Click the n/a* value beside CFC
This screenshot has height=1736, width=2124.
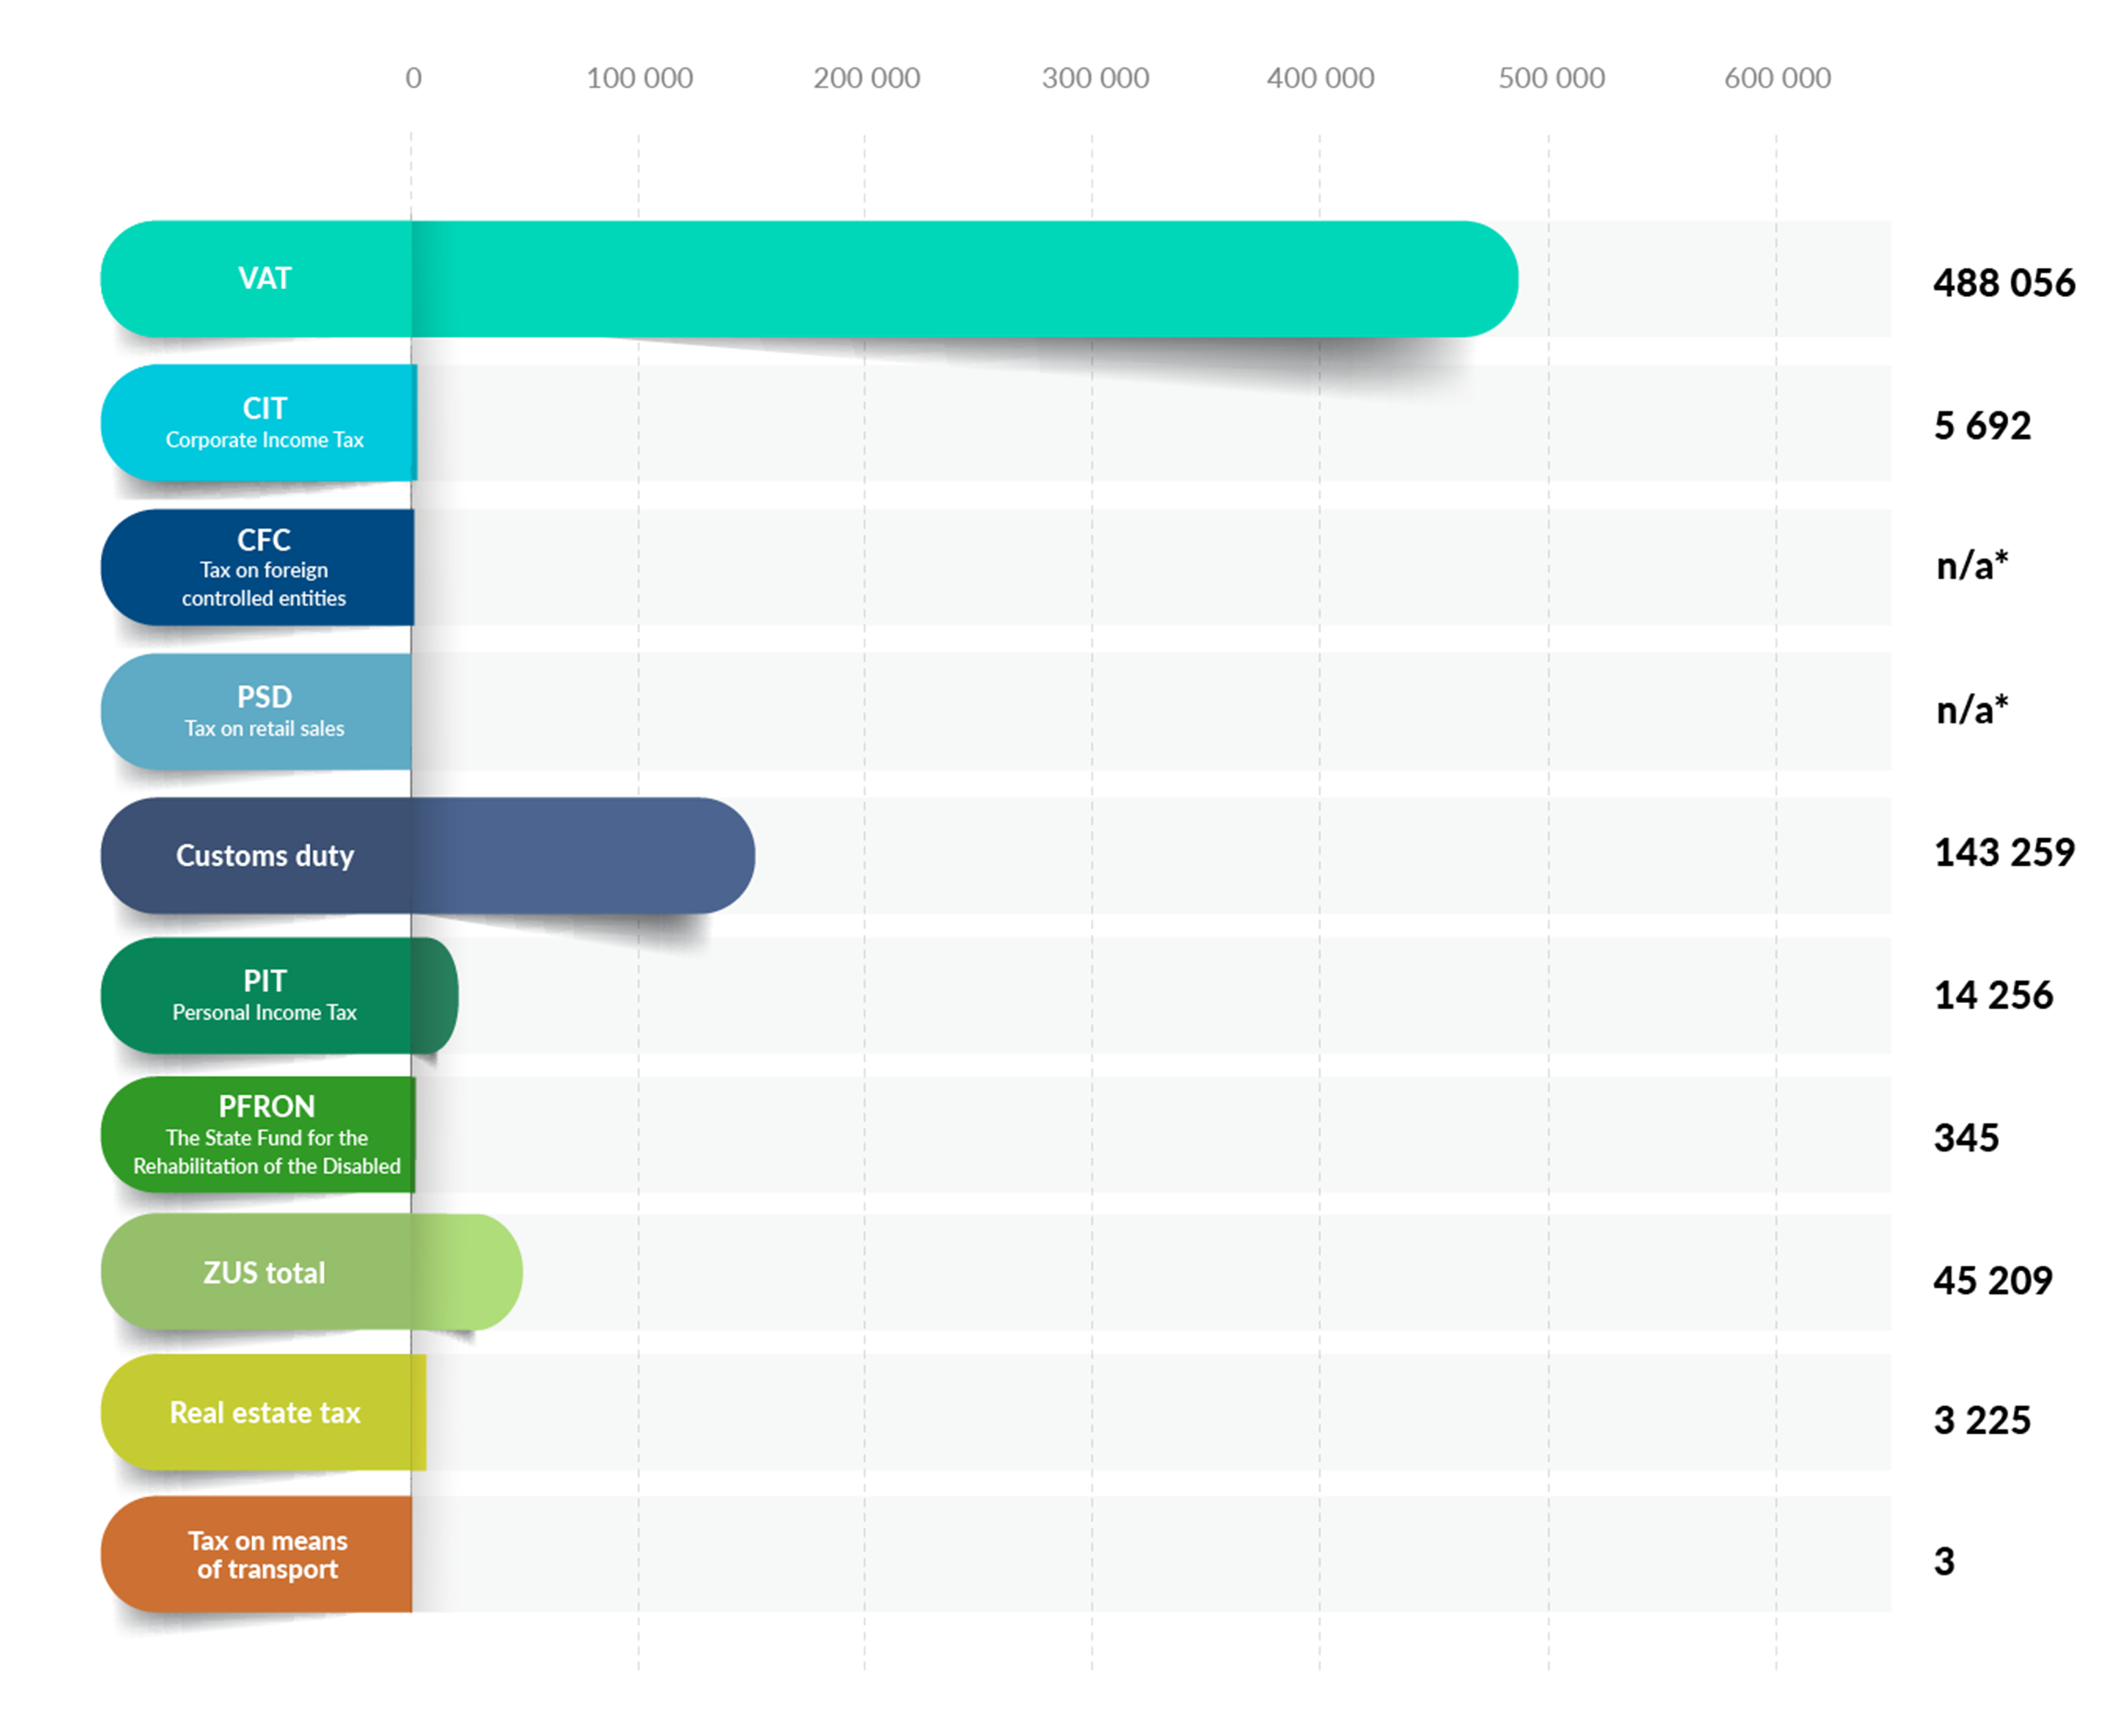click(x=1971, y=565)
